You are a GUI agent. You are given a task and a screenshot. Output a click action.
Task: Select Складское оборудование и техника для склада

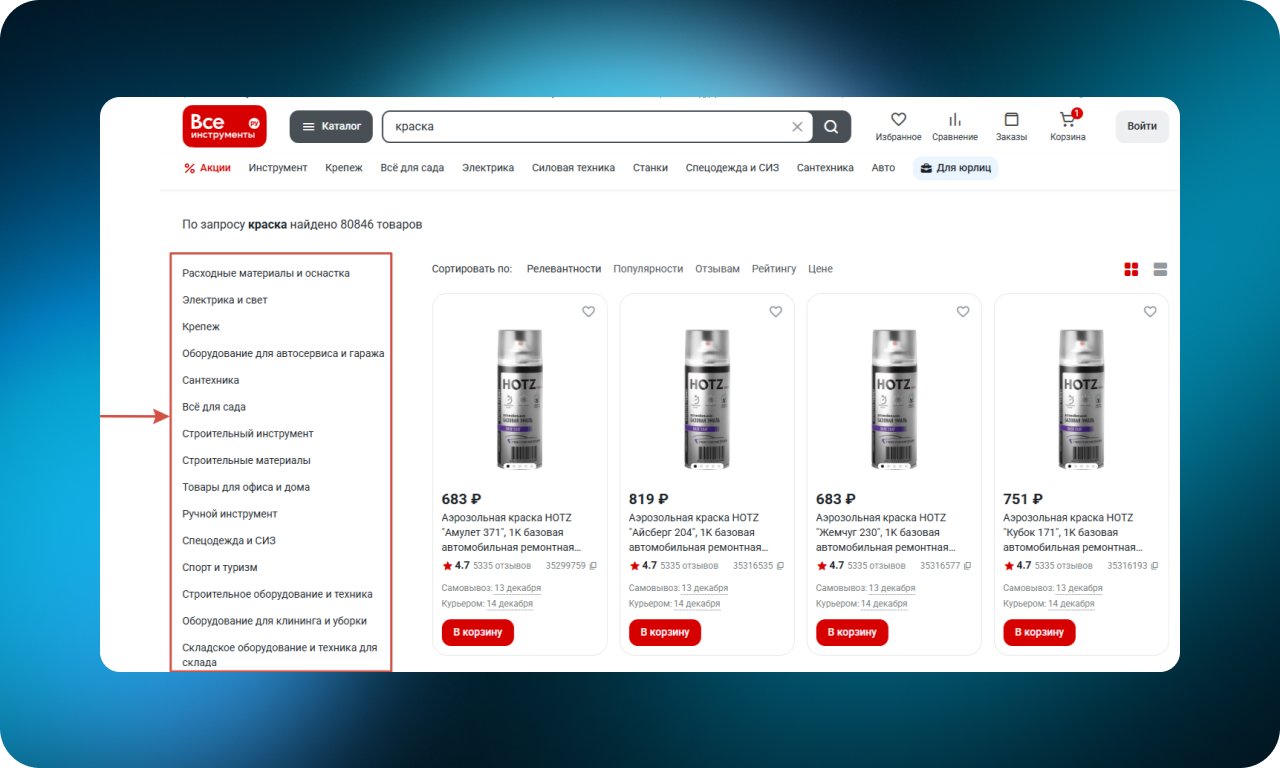point(280,655)
